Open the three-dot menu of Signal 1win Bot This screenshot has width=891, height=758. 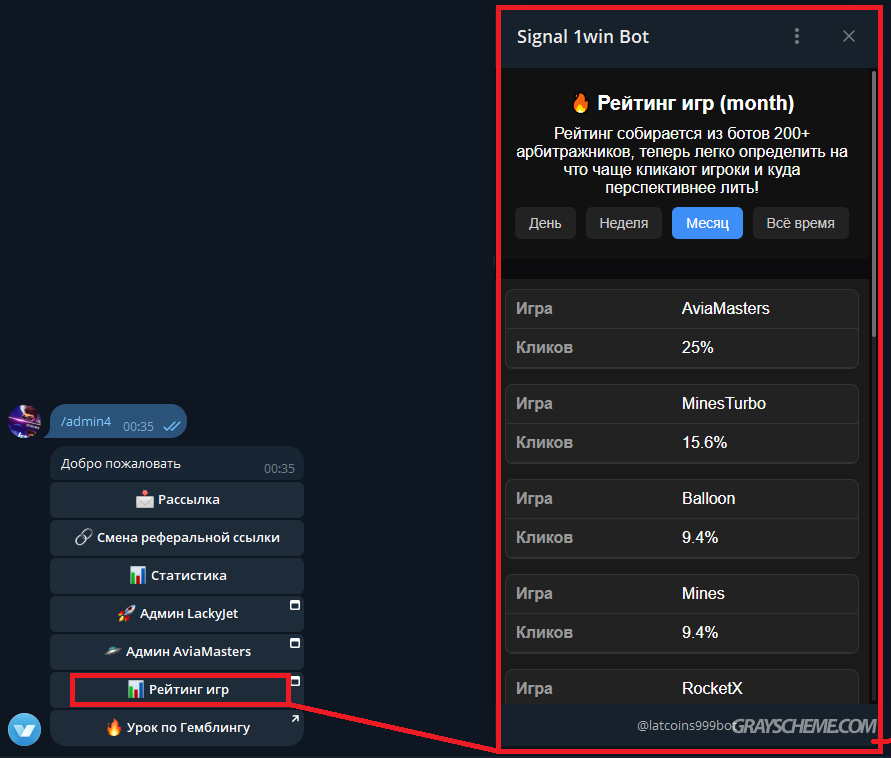[797, 36]
